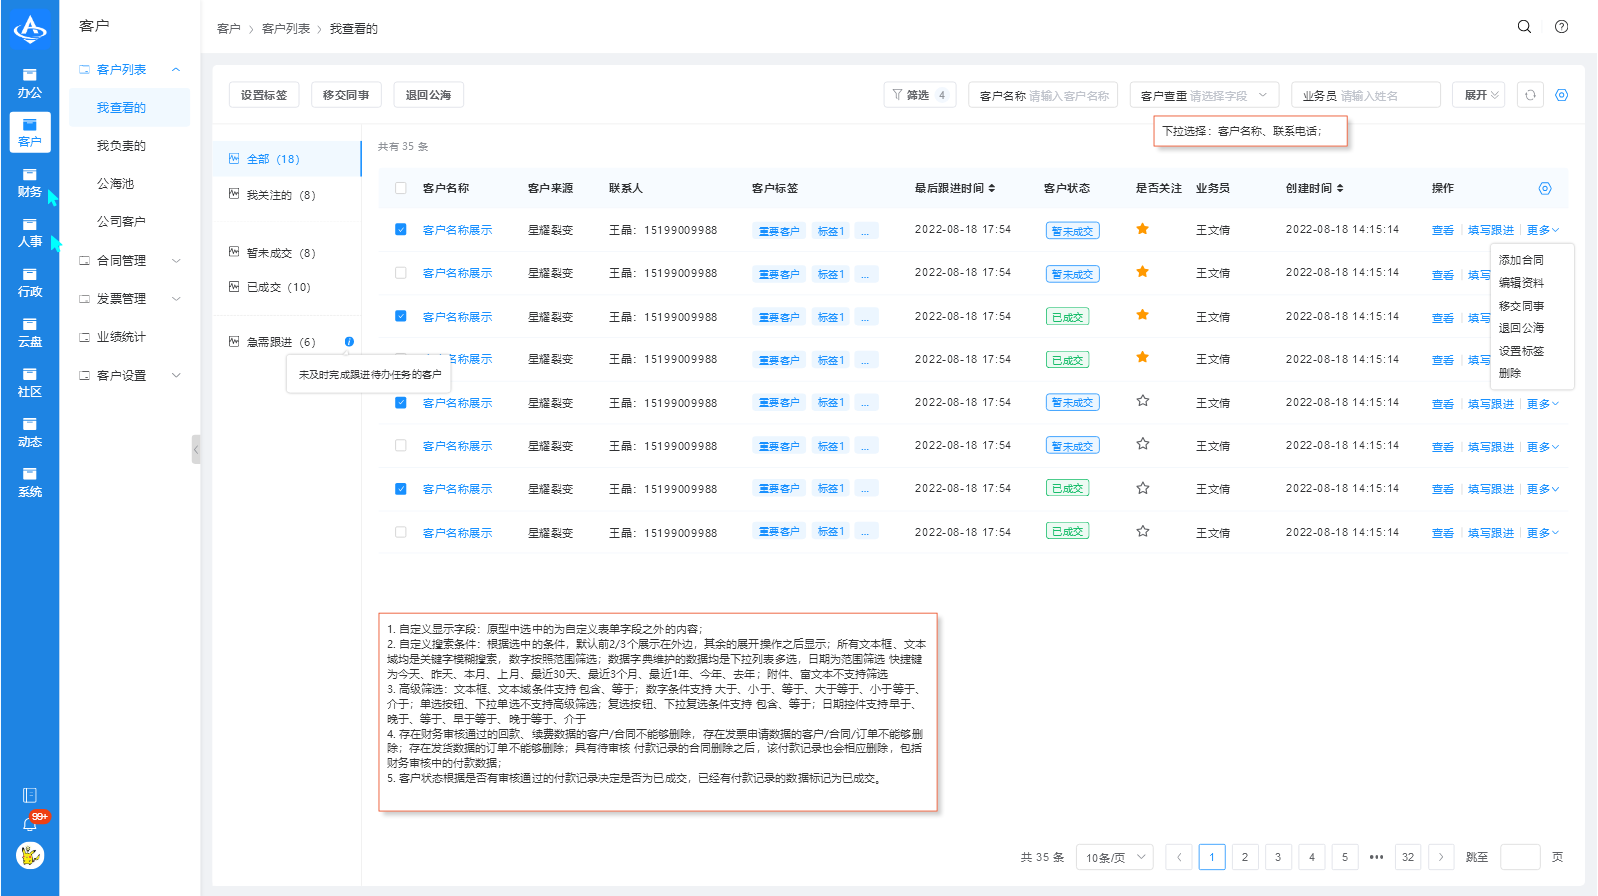Click the 跳至 page number input
The width and height of the screenshot is (1598, 896).
pyautogui.click(x=1520, y=857)
